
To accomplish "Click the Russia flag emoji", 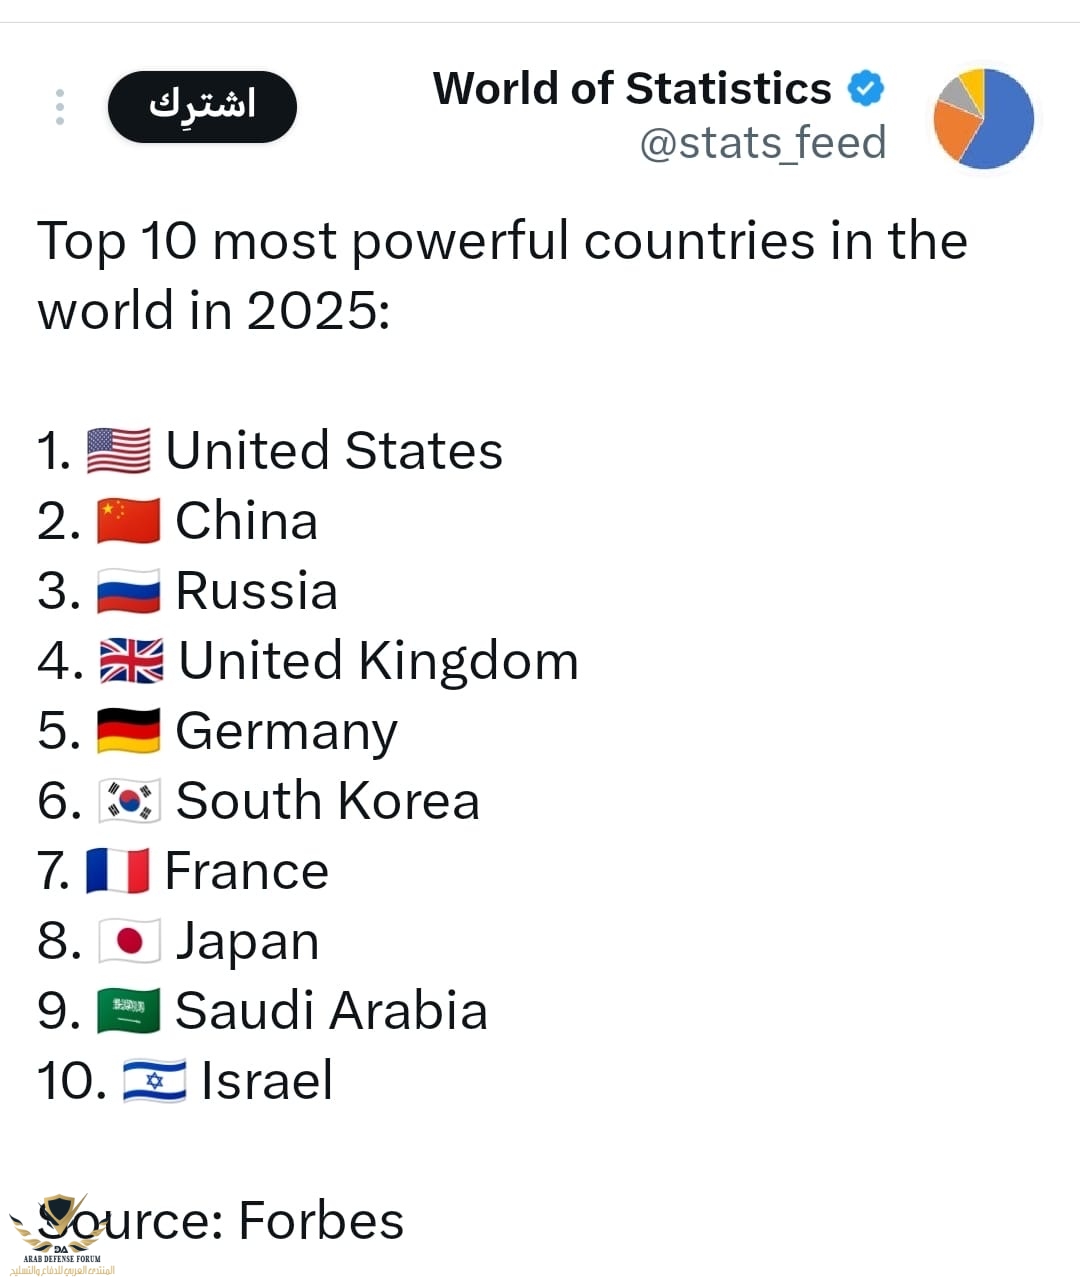I will (x=128, y=591).
